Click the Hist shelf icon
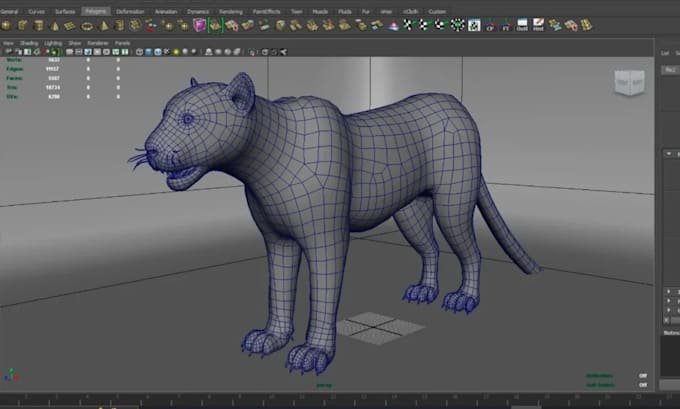680x409 pixels. click(538, 25)
